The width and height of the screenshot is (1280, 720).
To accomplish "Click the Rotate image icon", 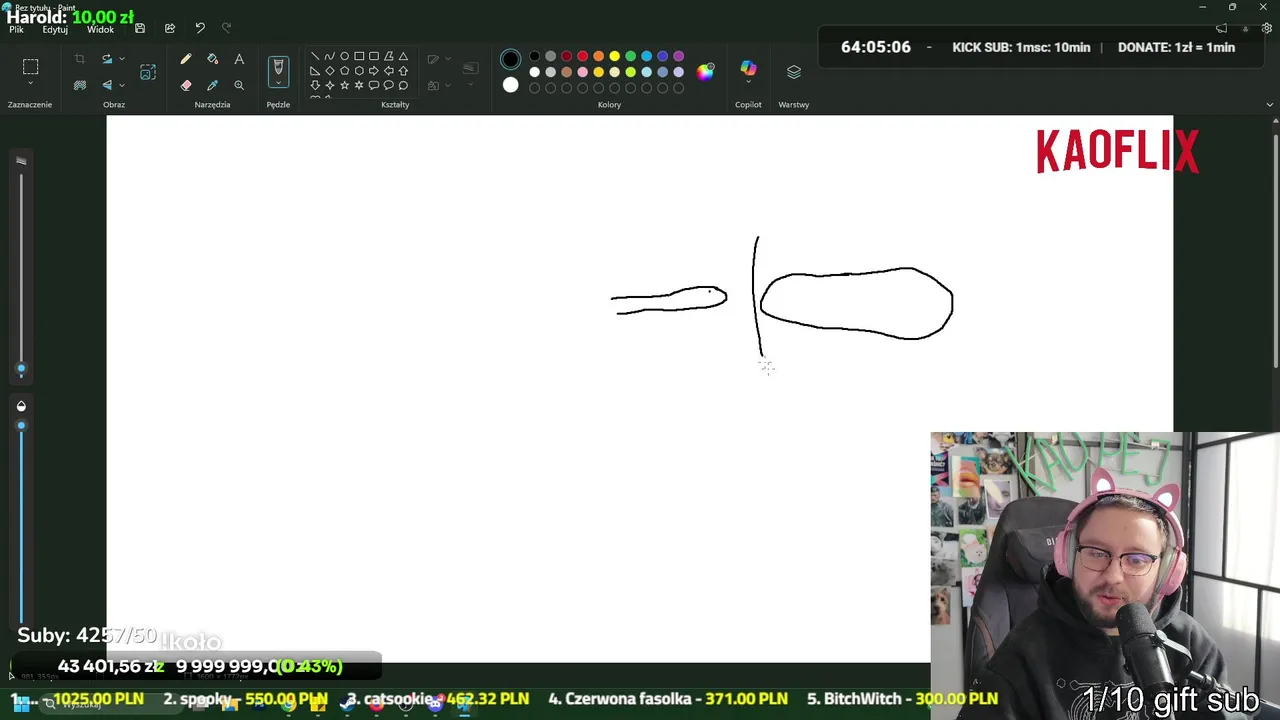I will pos(107,59).
